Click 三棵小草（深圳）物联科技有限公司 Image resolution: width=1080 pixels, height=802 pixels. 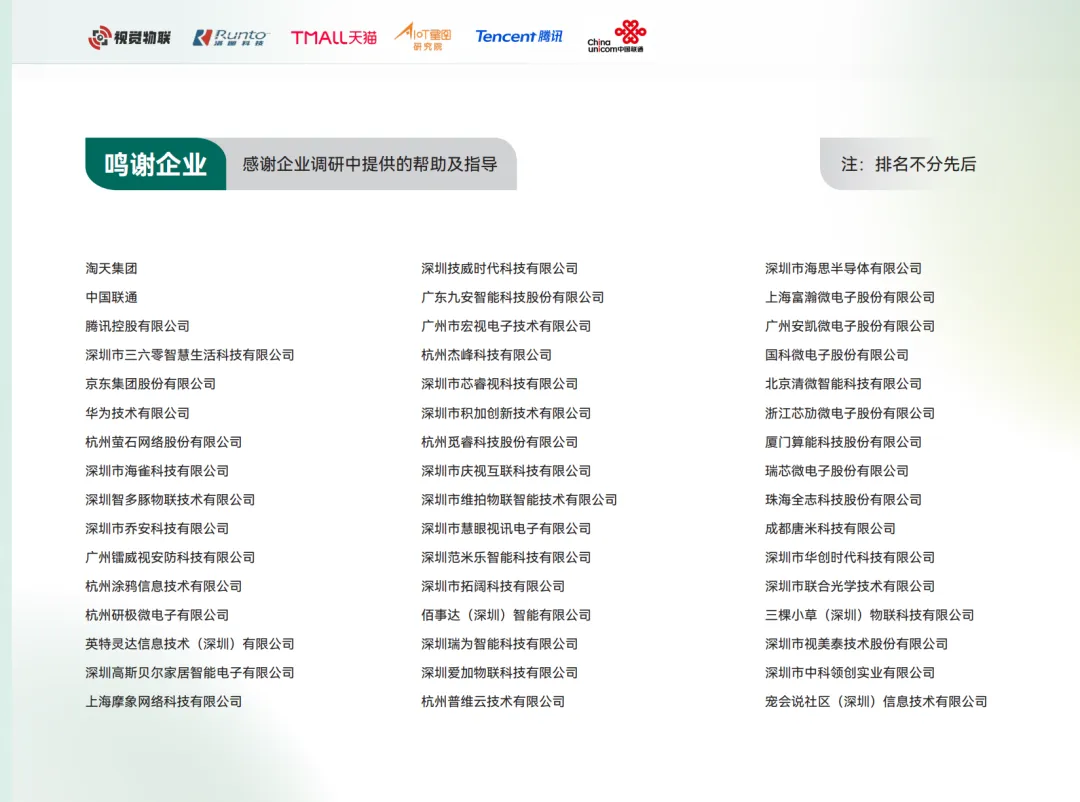click(x=870, y=615)
